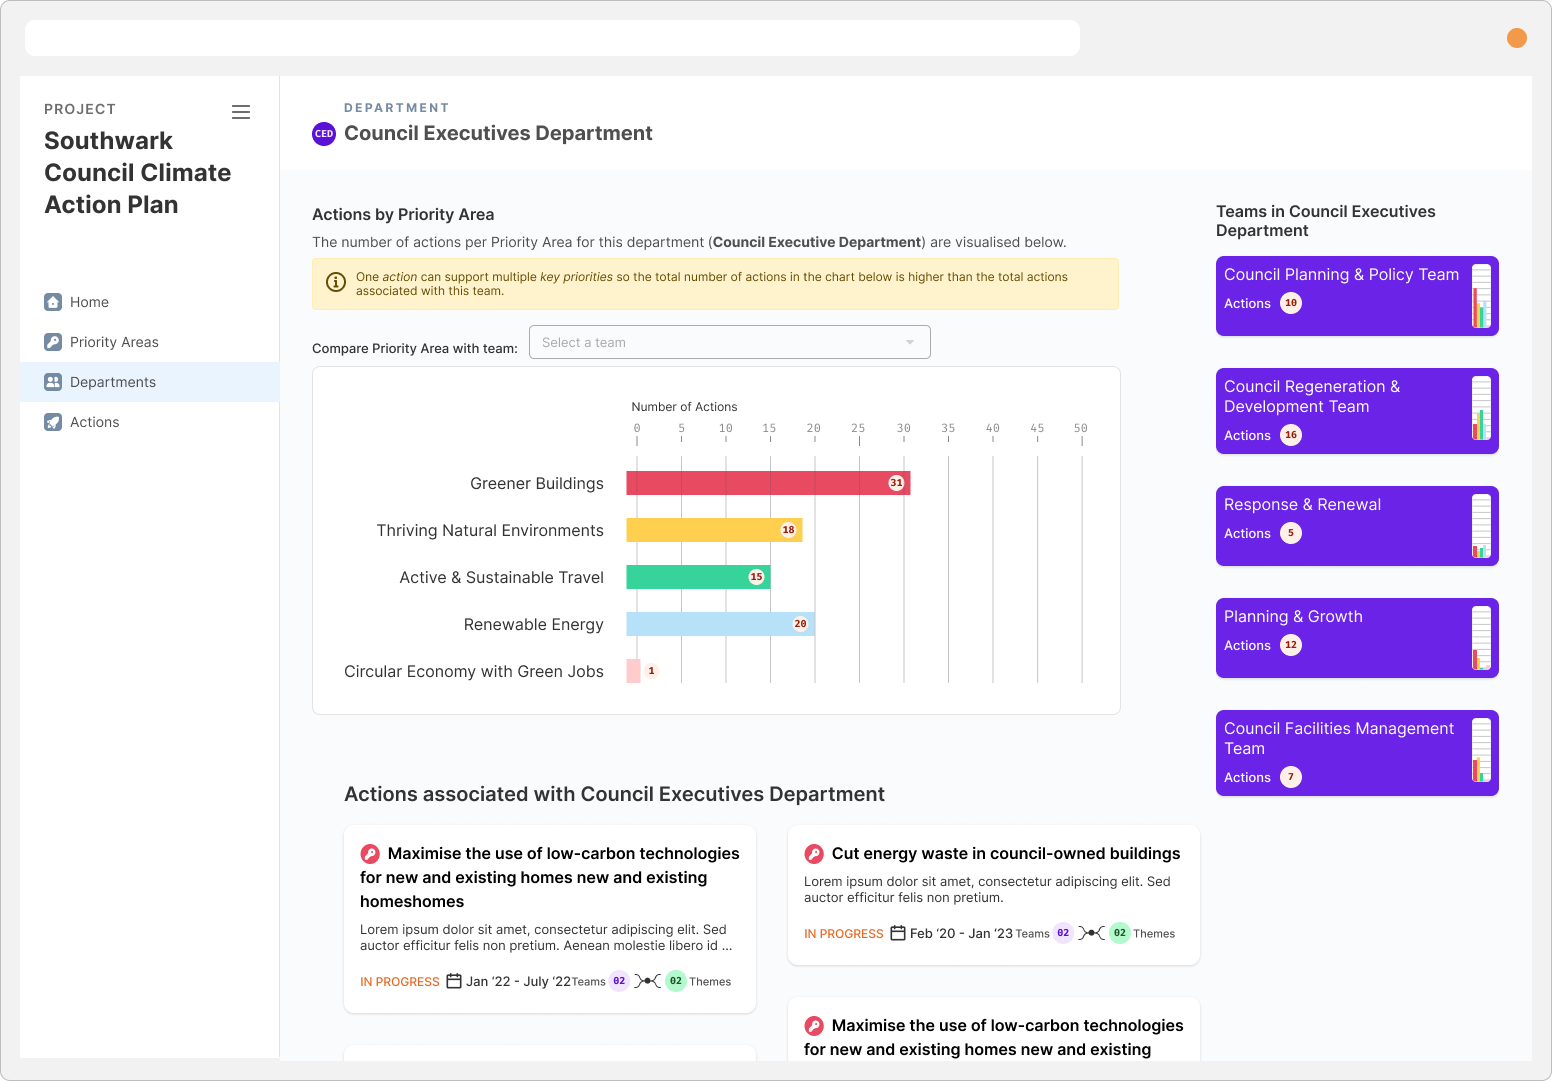Click the Actions rocket icon in sidebar
The height and width of the screenshot is (1081, 1552).
tap(53, 422)
